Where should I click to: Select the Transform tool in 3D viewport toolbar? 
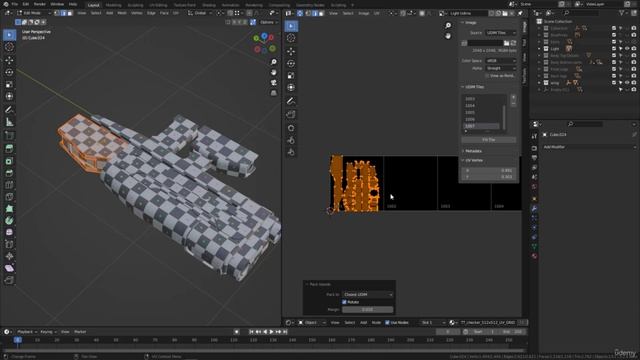(9, 96)
